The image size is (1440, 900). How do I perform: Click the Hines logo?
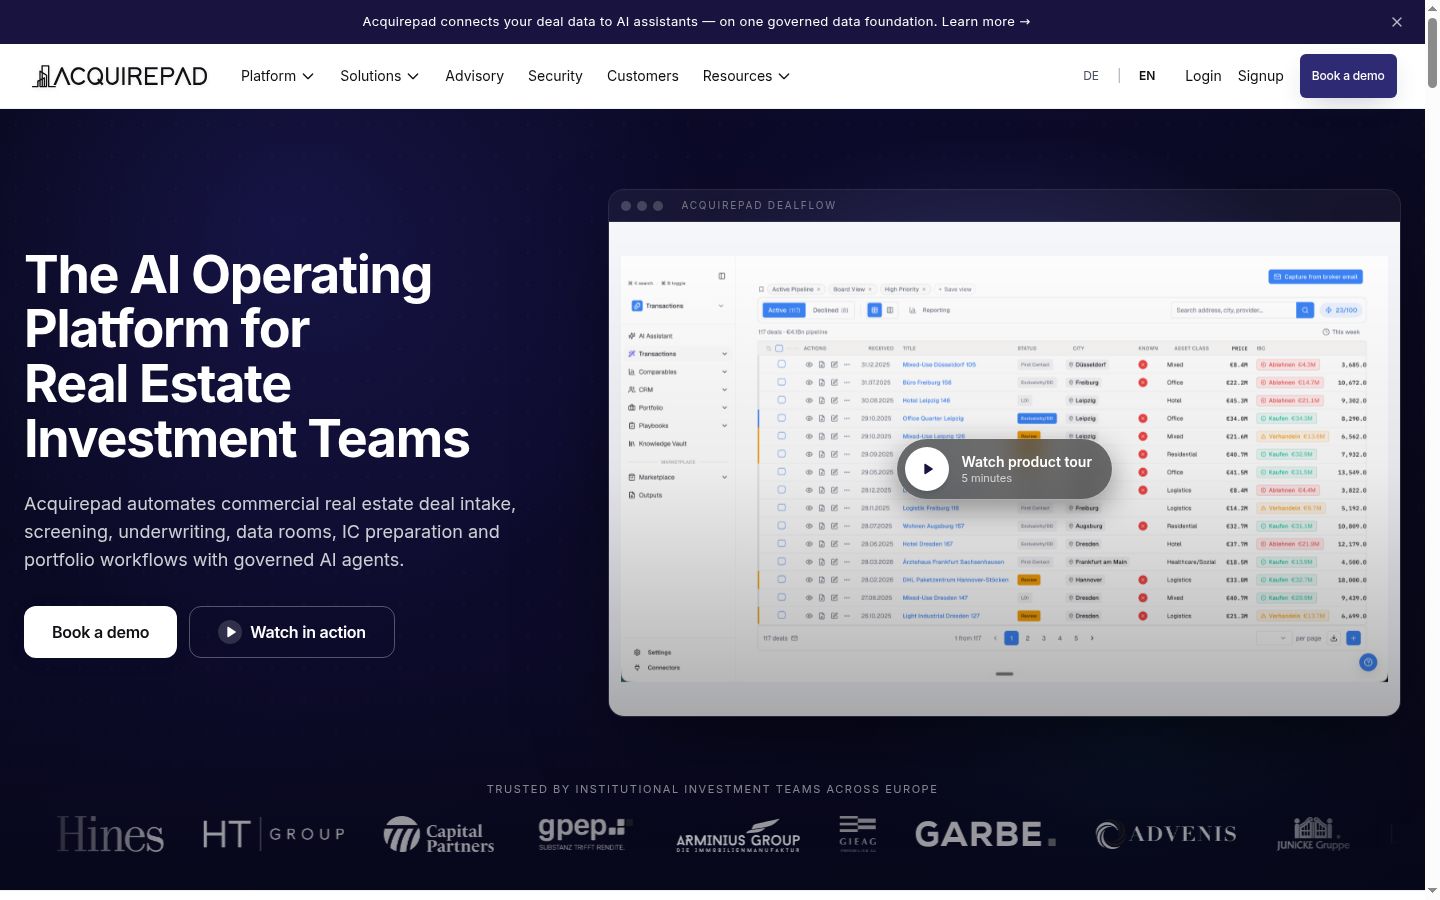110,834
